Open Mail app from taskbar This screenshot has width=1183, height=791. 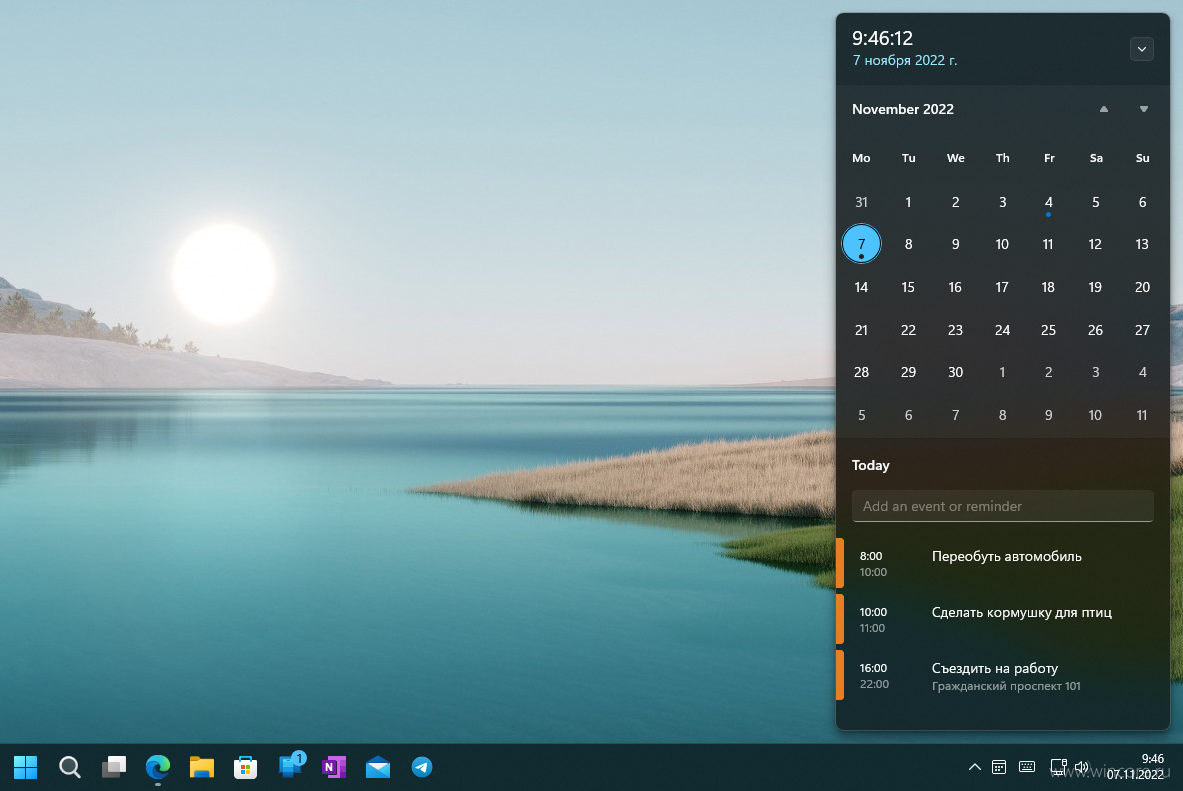[x=377, y=767]
